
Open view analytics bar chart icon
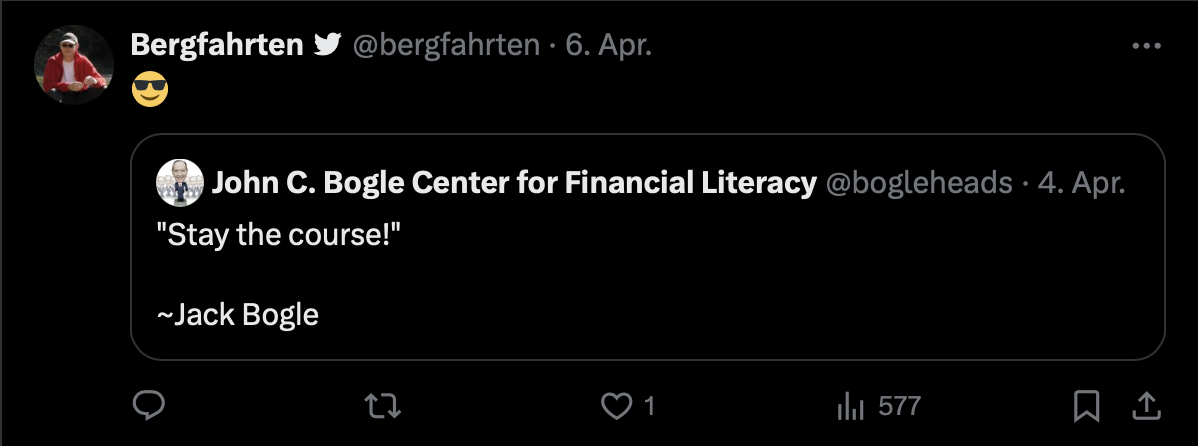[x=849, y=405]
